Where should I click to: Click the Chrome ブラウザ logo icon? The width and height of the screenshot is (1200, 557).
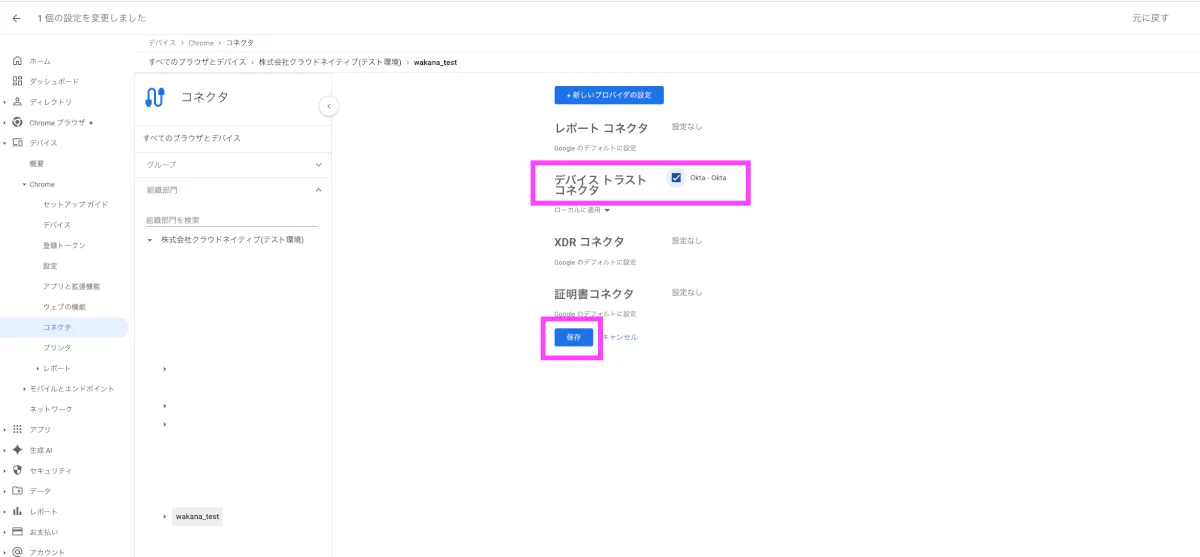pyautogui.click(x=17, y=122)
